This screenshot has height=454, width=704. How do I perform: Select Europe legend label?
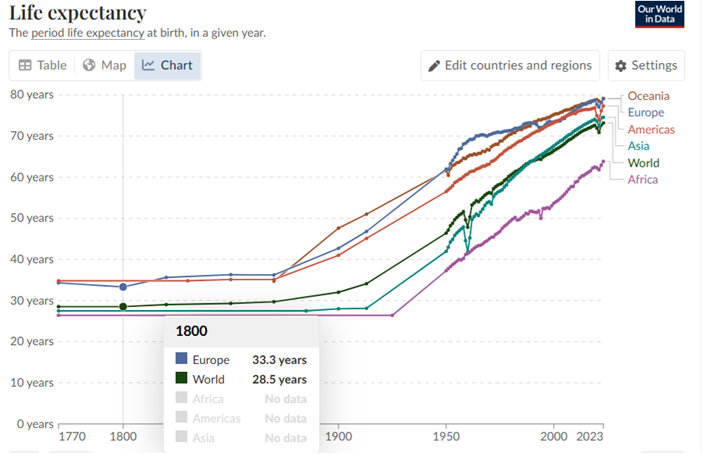click(646, 112)
